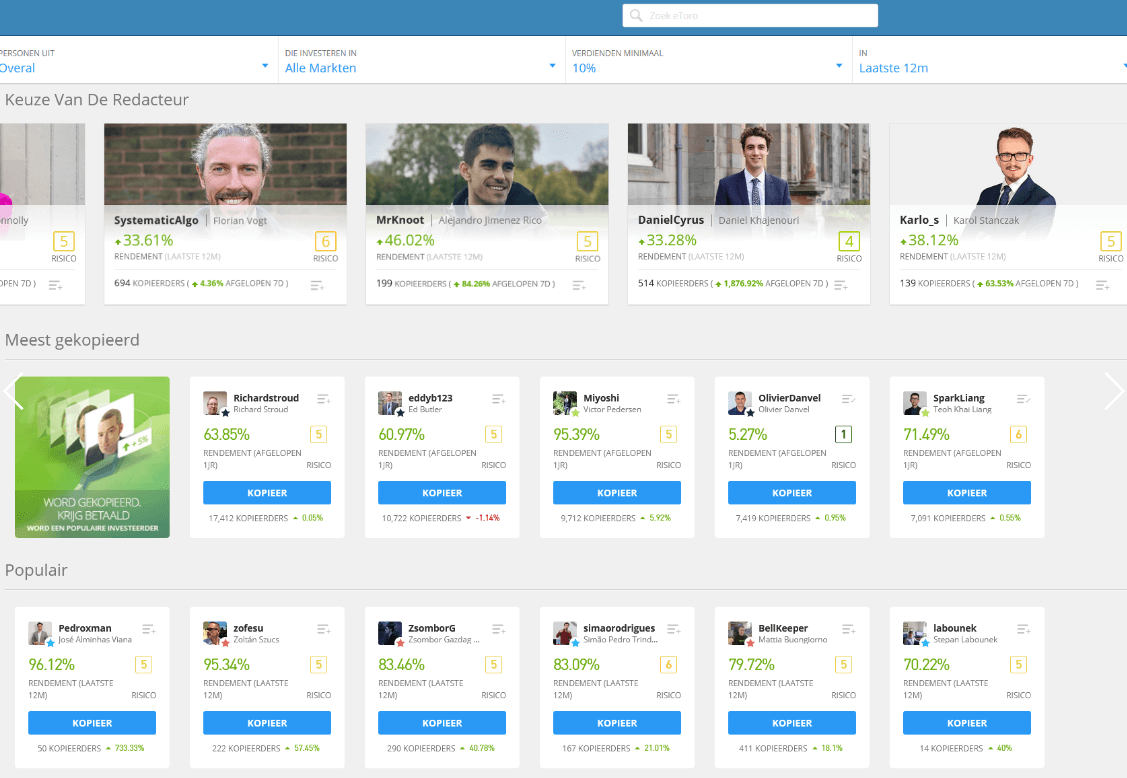Open the Laatste 12m period dropdown

990,60
